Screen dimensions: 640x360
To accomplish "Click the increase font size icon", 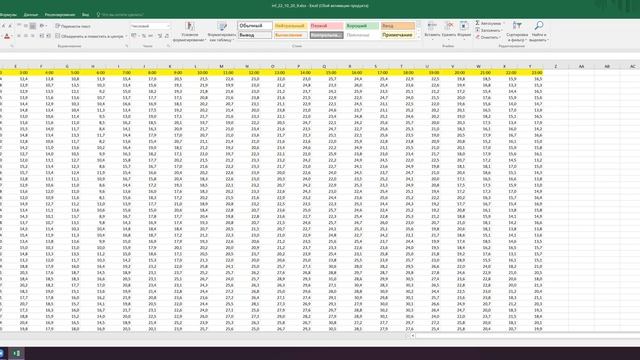I will (3, 26).
